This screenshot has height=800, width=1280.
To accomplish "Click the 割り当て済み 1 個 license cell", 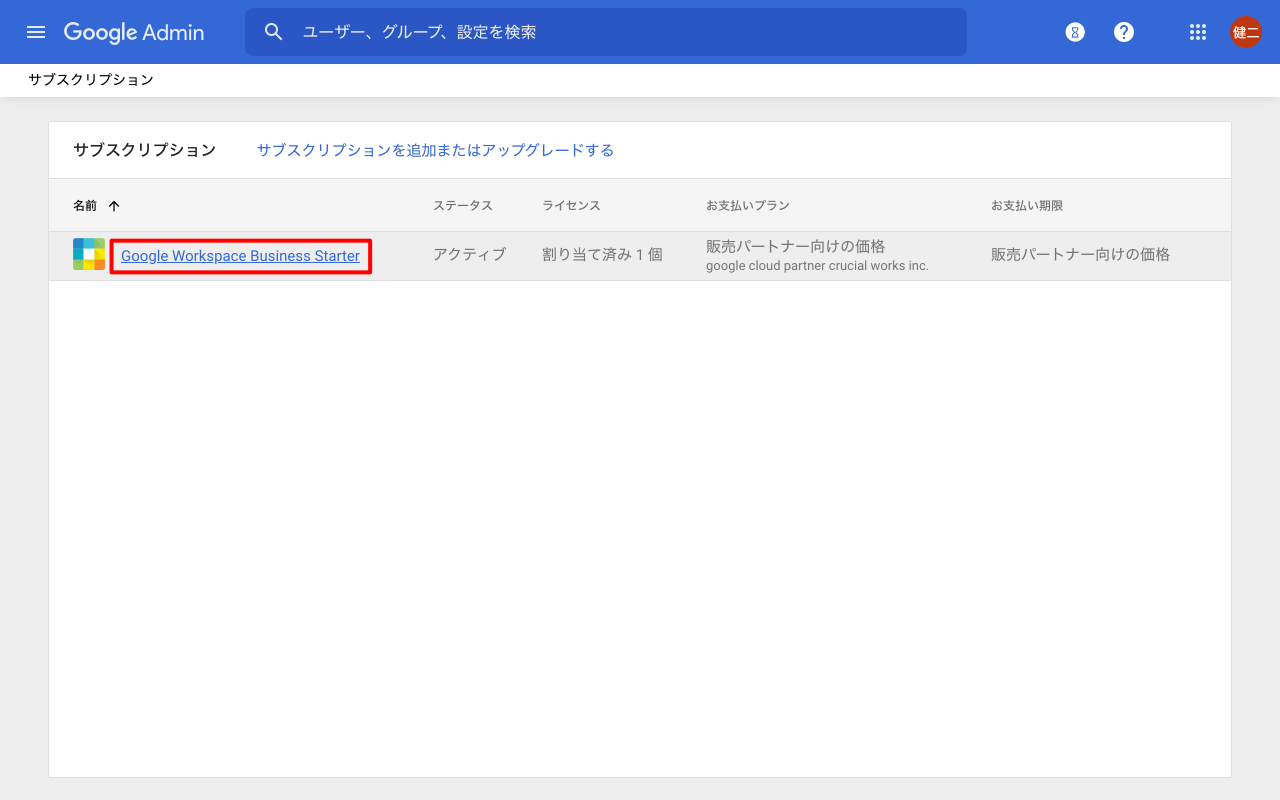I will [603, 255].
